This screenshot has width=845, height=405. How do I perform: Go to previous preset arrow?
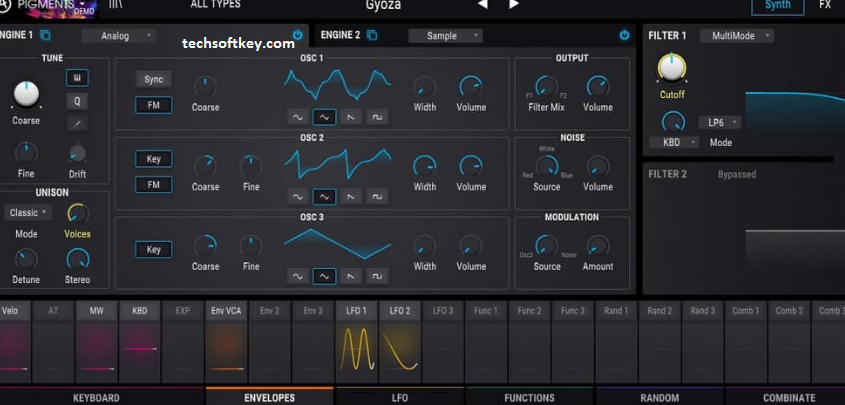click(x=483, y=5)
